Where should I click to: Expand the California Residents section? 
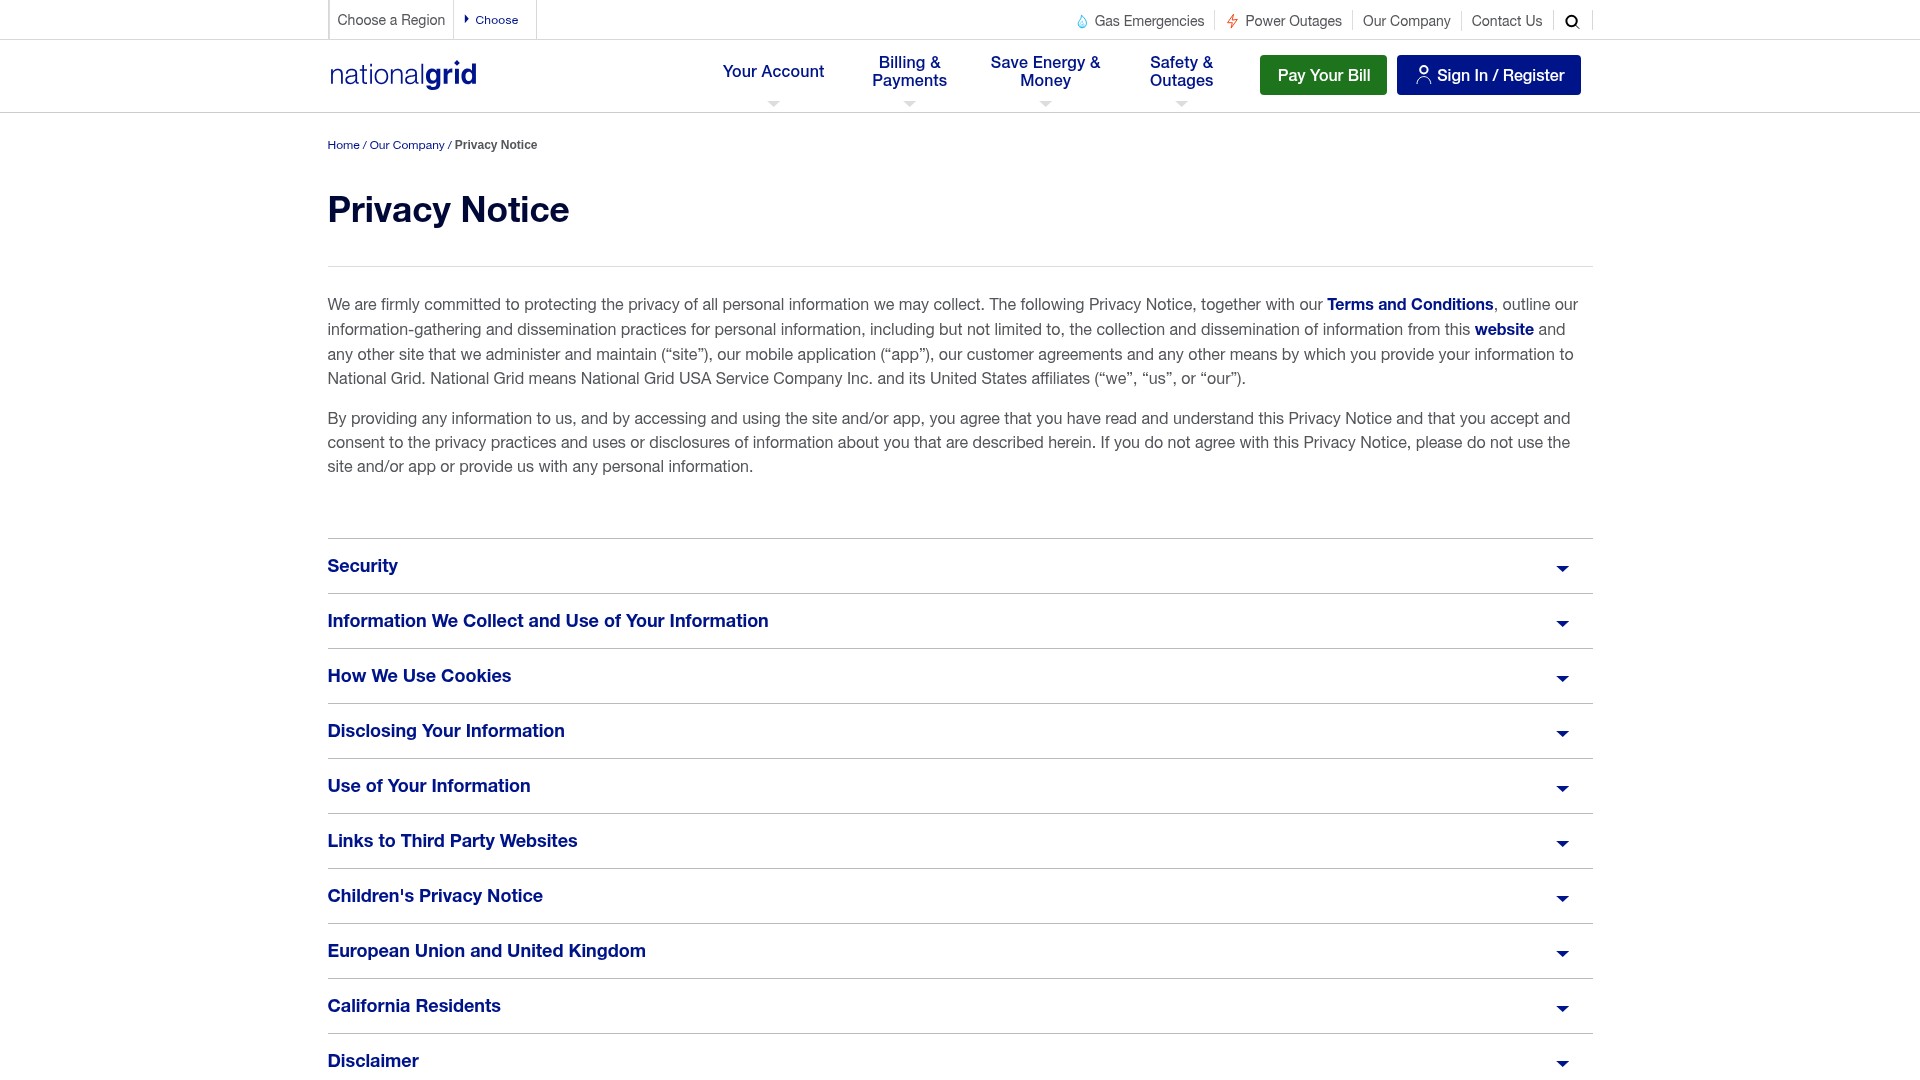coord(960,1006)
